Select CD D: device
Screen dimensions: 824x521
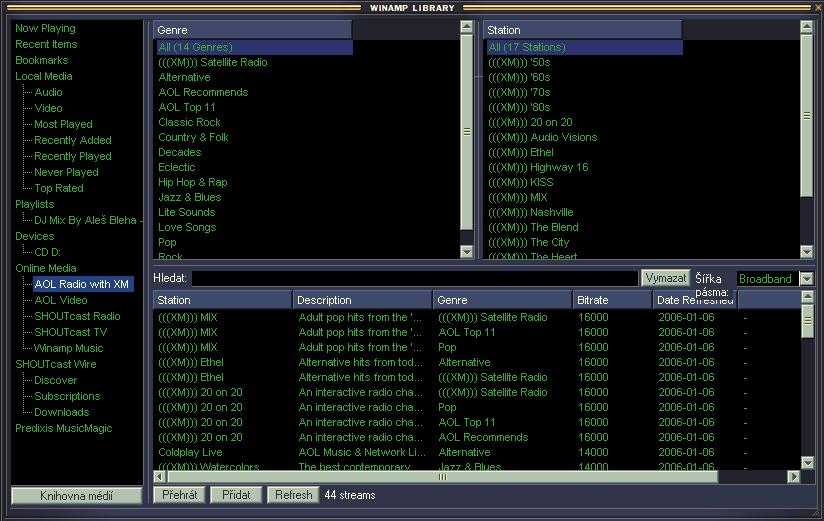[x=47, y=252]
